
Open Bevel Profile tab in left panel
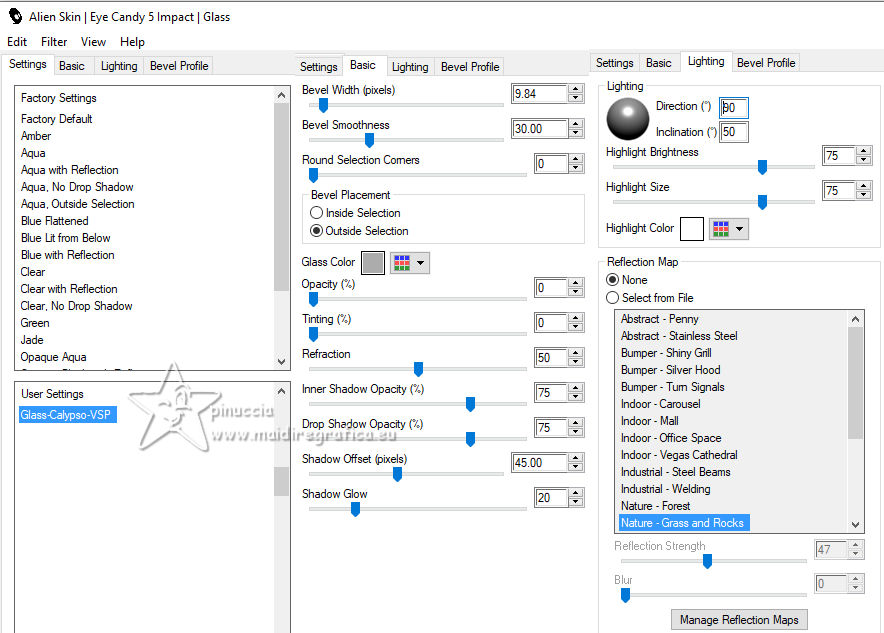179,66
